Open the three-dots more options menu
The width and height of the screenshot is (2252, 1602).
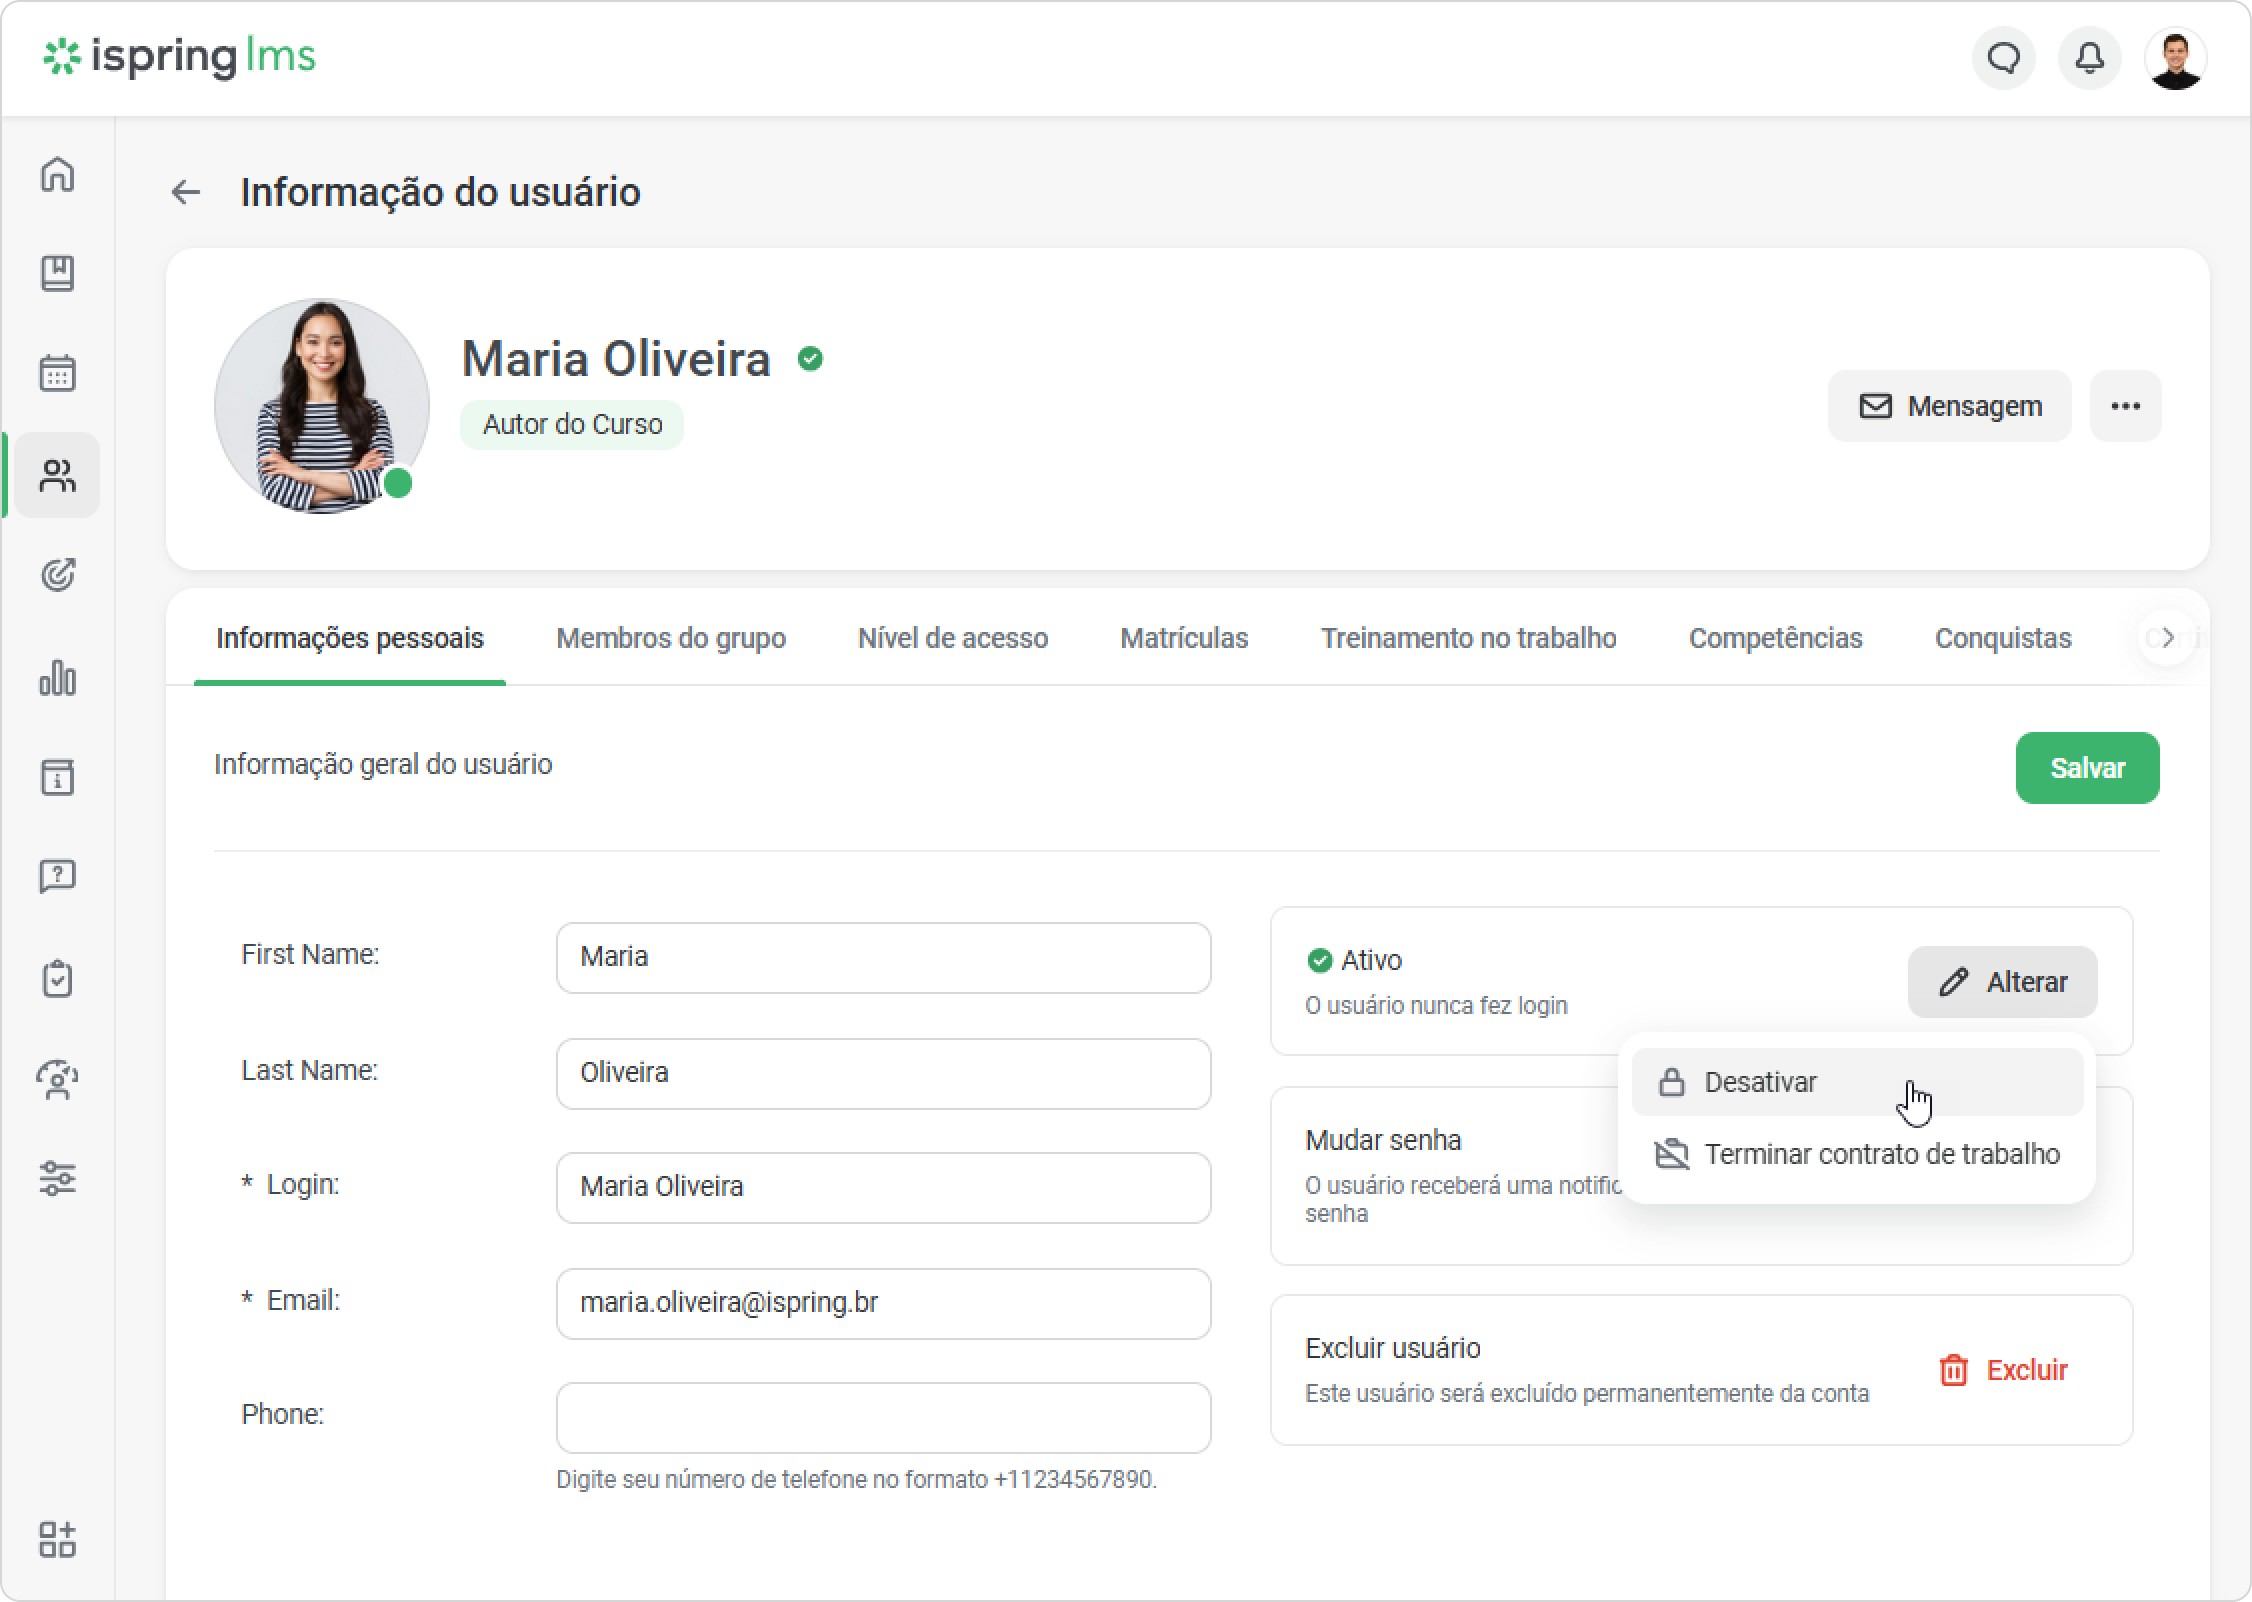[x=2125, y=406]
